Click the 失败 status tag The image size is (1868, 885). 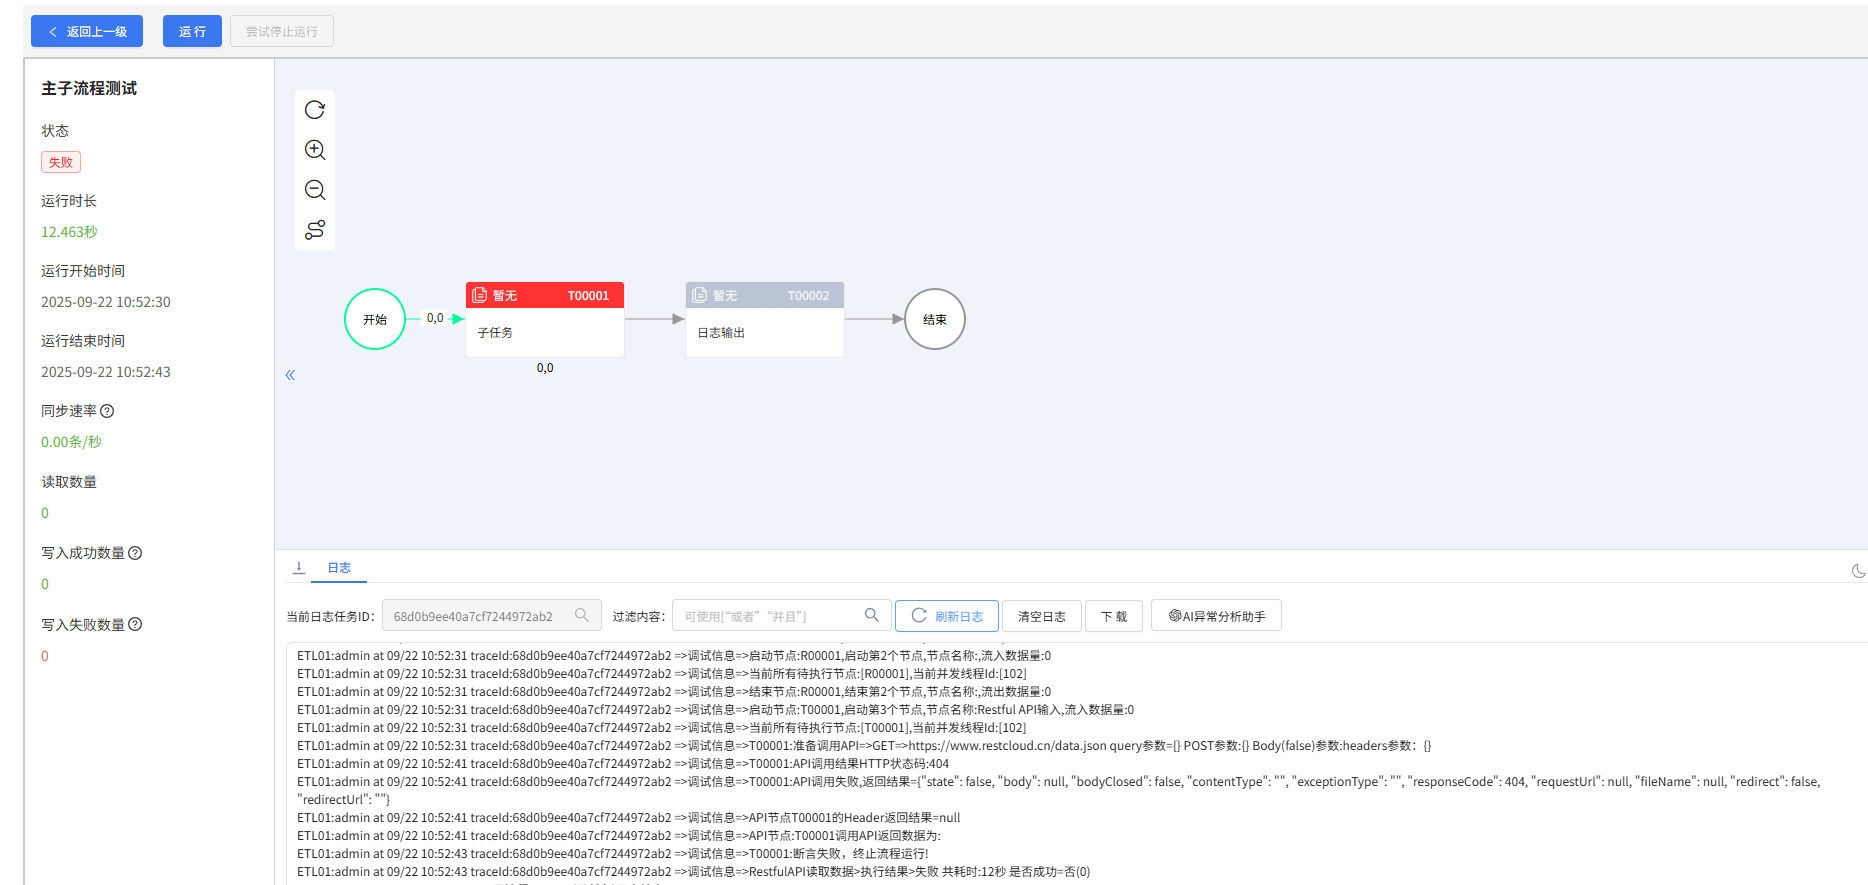61,162
